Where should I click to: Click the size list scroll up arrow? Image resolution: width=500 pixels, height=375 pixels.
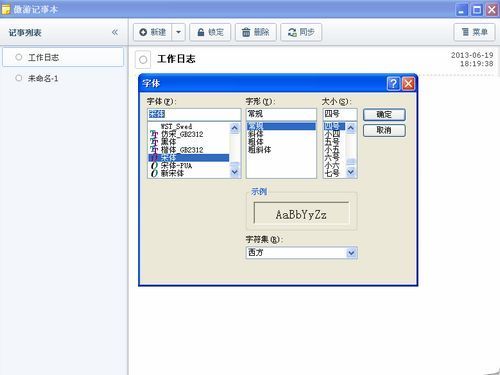pyautogui.click(x=351, y=128)
